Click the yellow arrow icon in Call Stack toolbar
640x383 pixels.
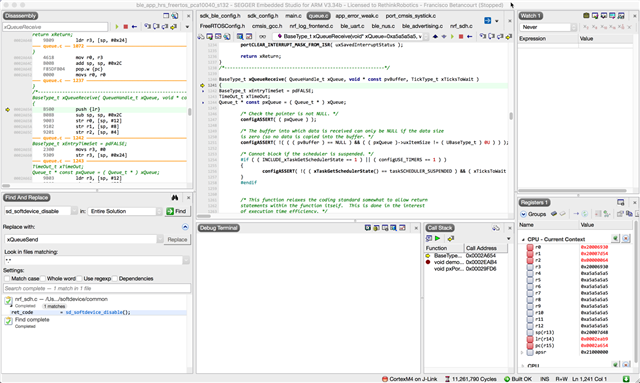click(x=451, y=238)
